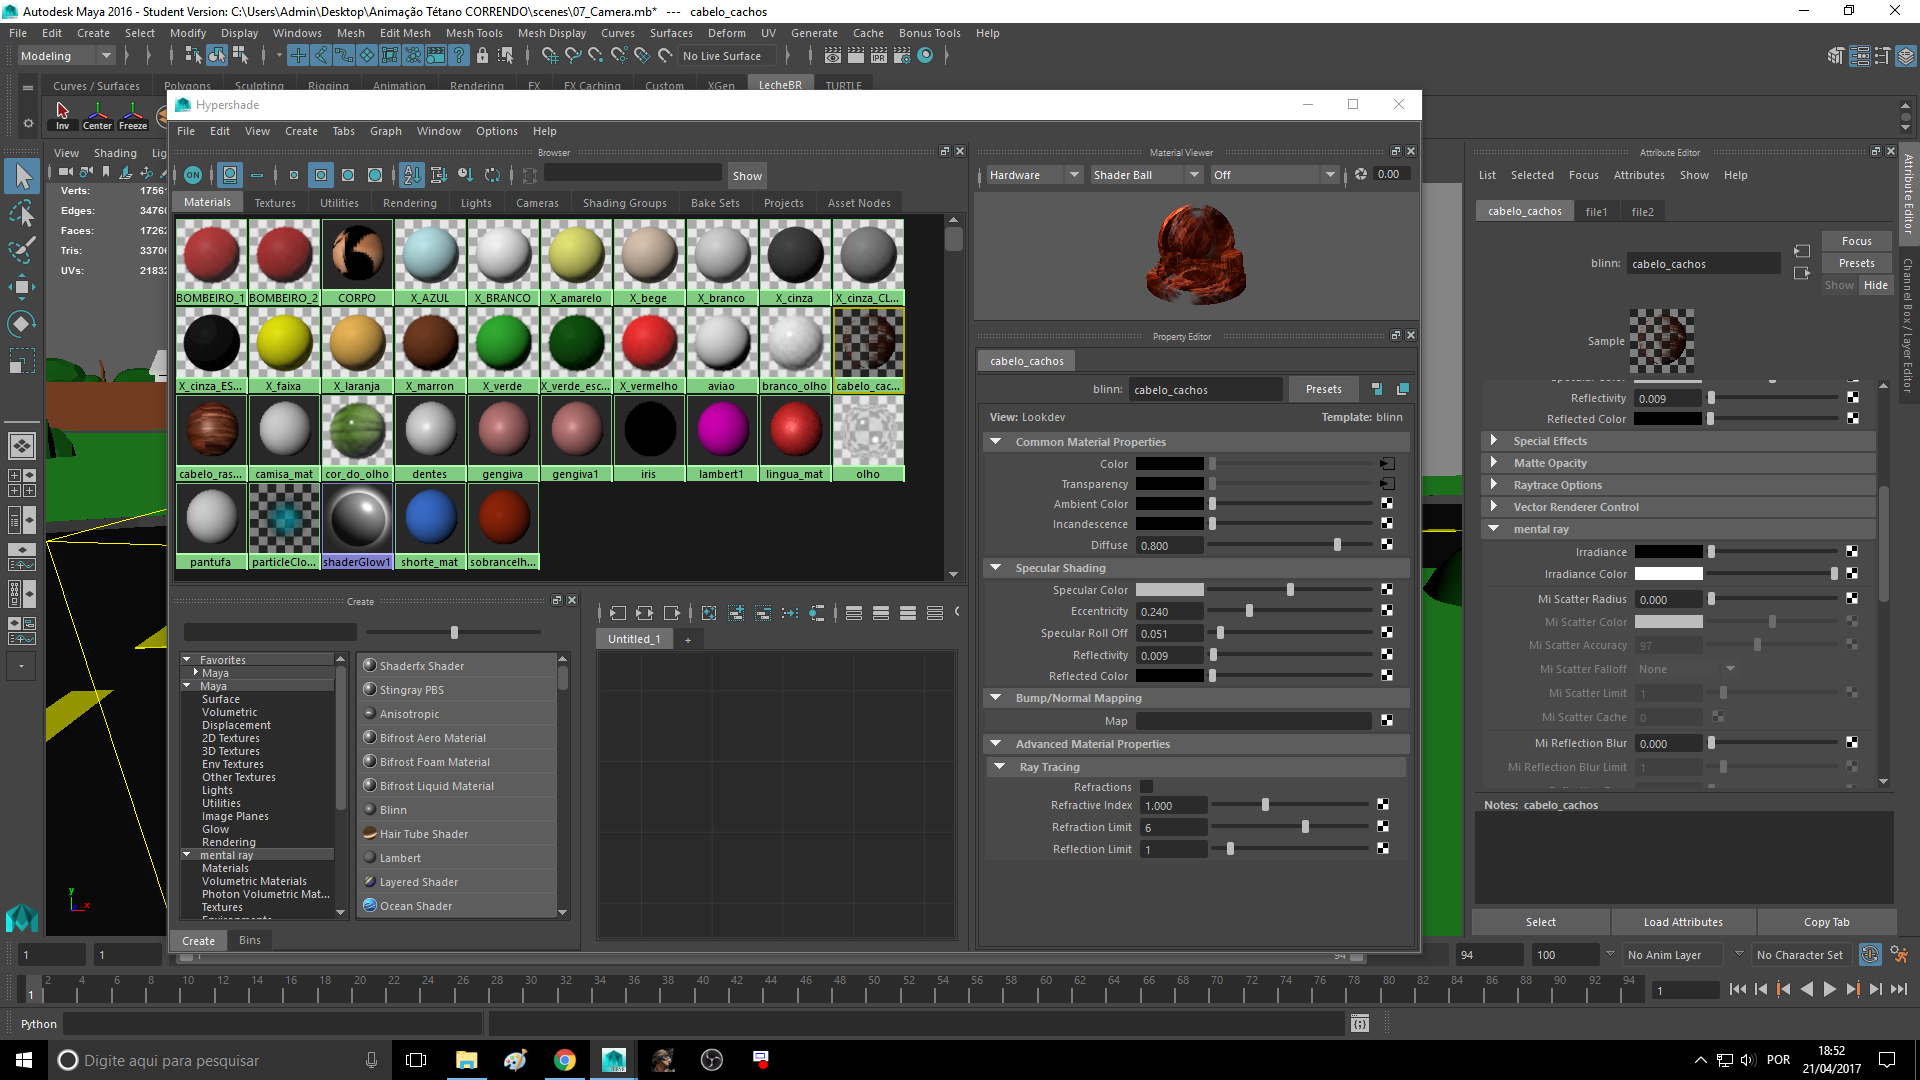Open the Textures tab in browser

(x=275, y=203)
